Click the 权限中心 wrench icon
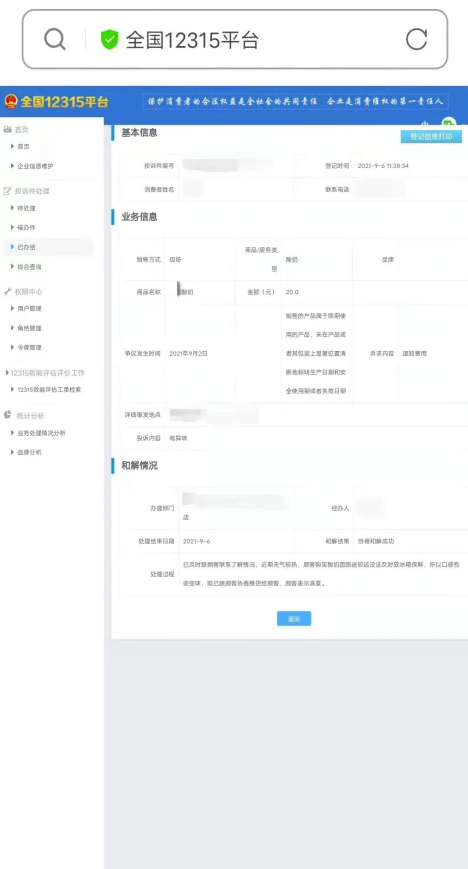This screenshot has width=468, height=869. tap(7, 292)
